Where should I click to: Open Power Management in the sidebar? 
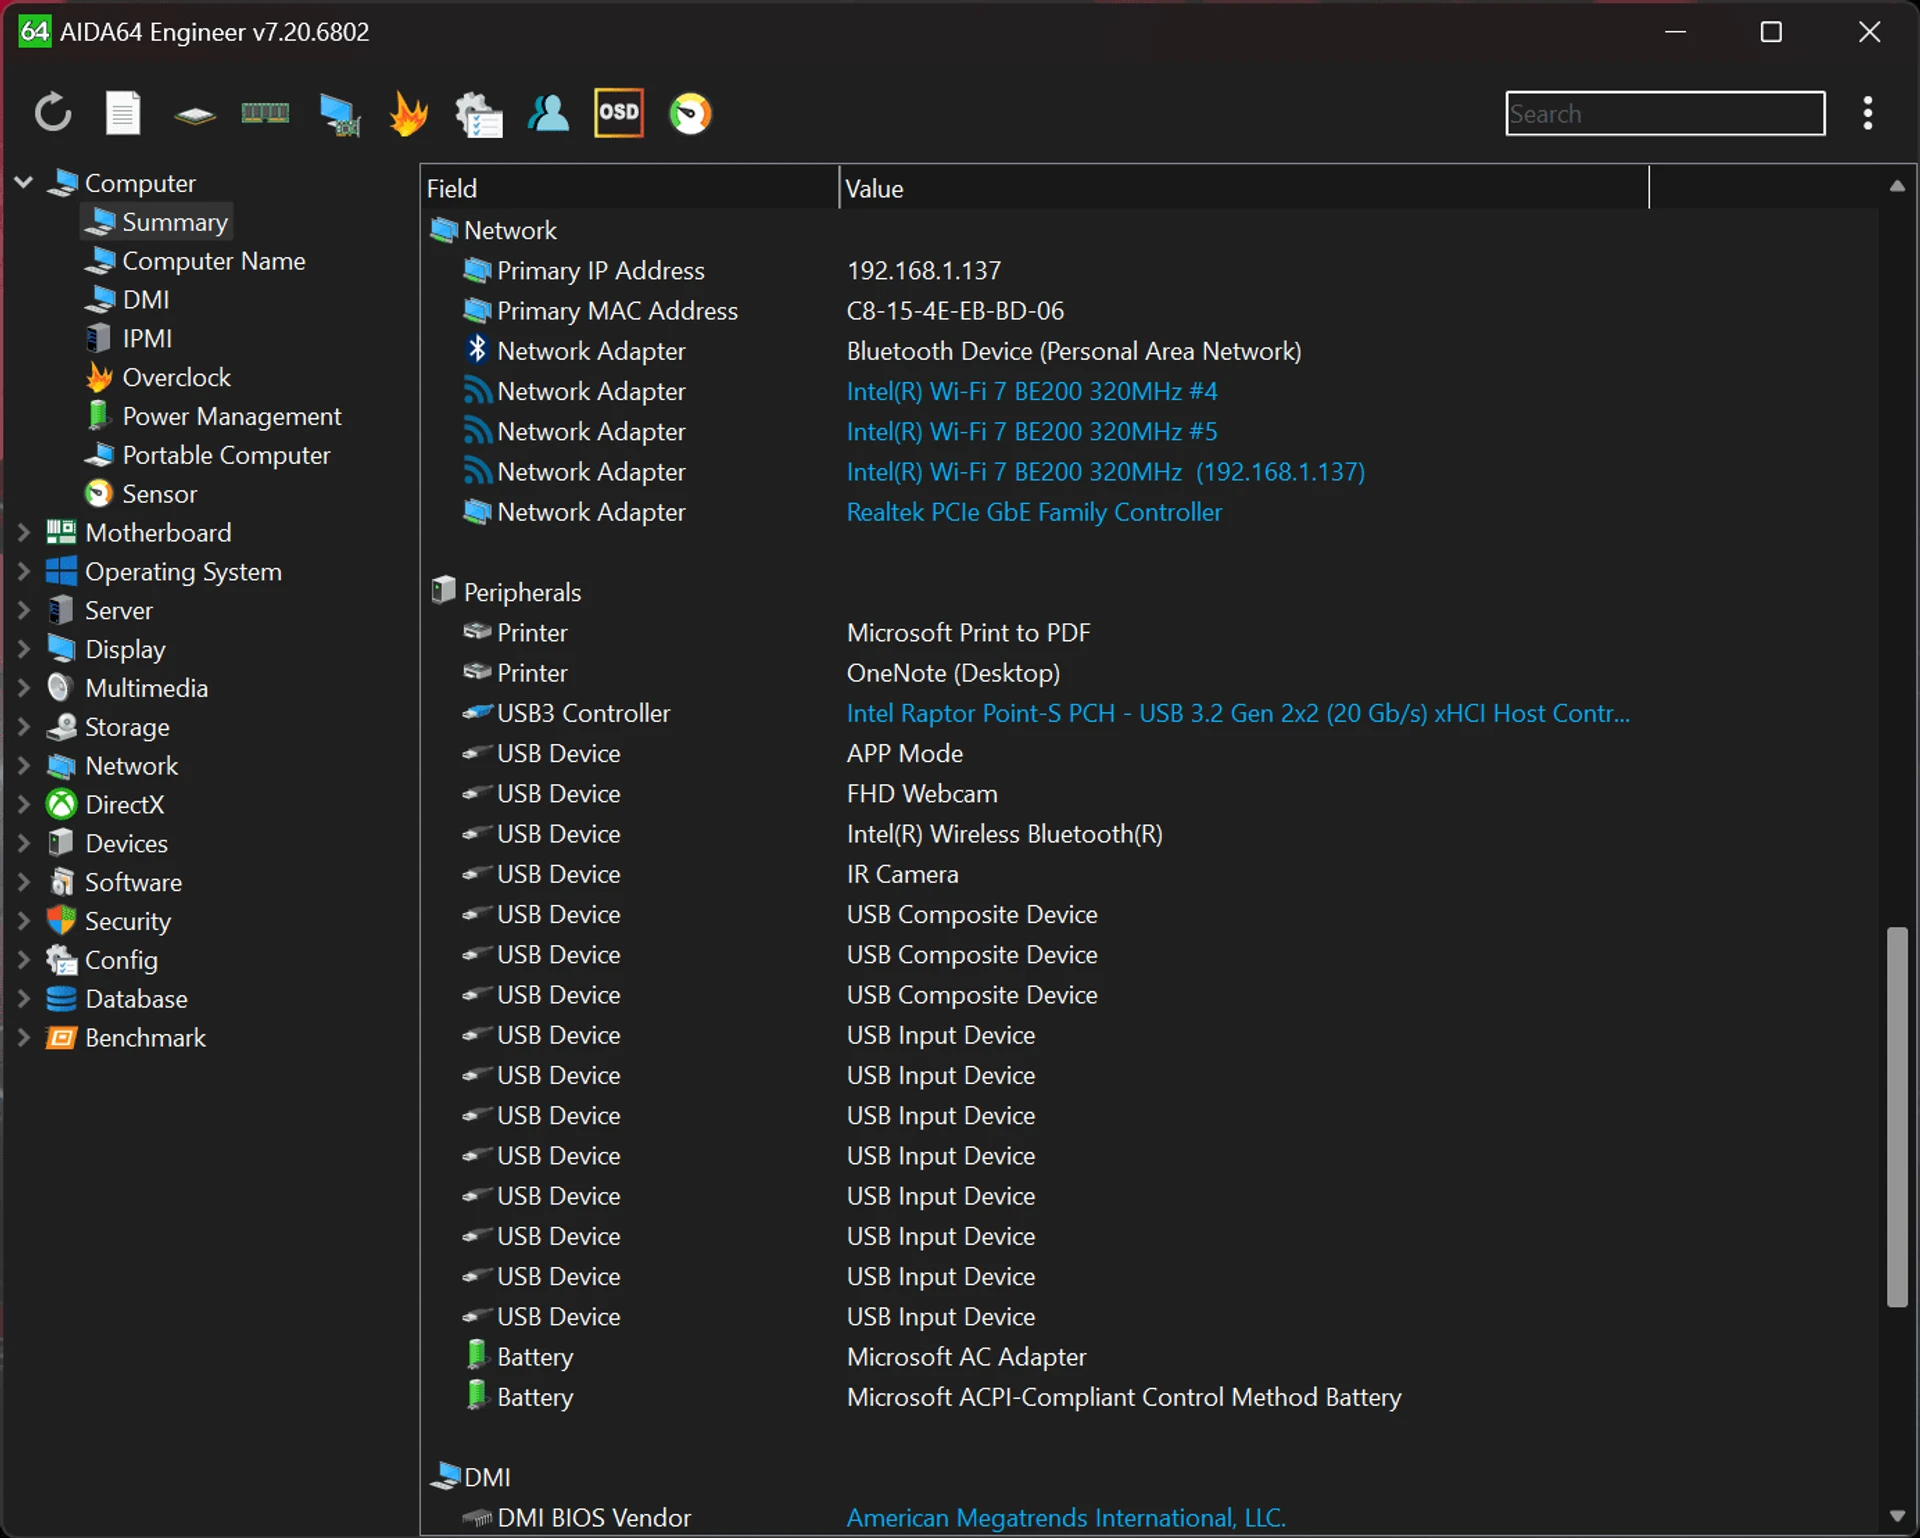point(214,416)
